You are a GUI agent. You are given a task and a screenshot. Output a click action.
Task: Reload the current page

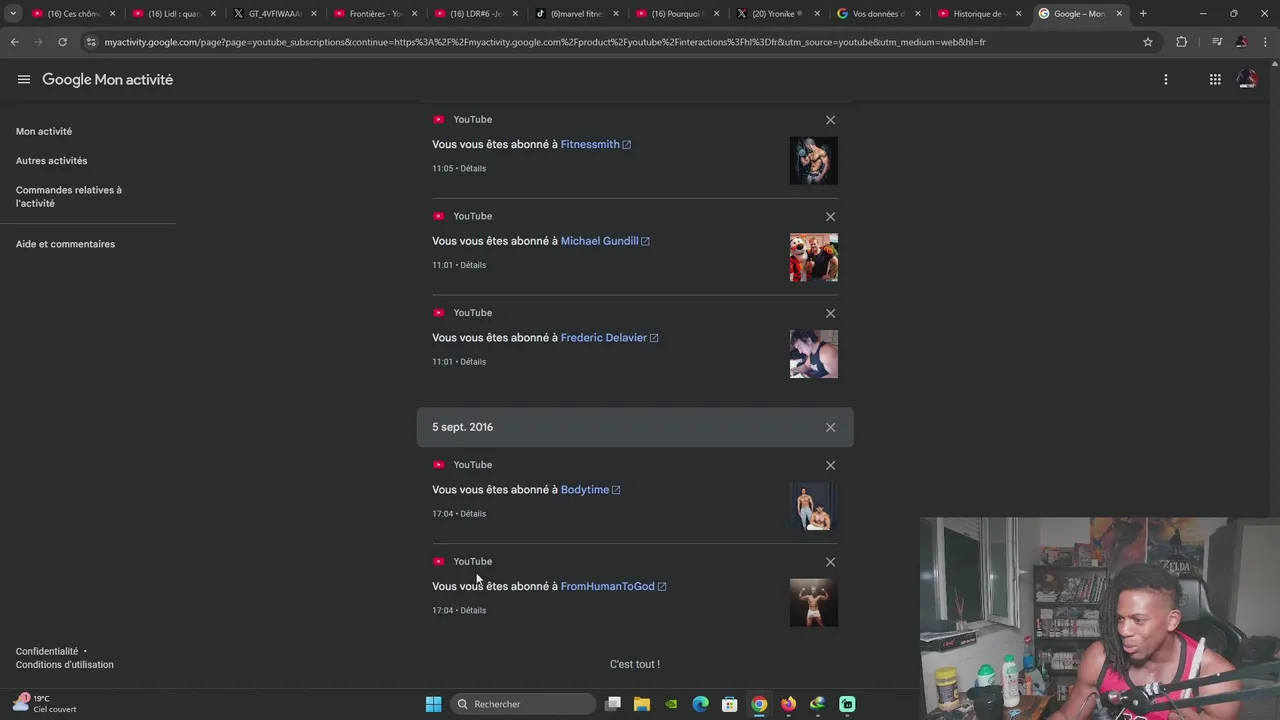point(62,42)
